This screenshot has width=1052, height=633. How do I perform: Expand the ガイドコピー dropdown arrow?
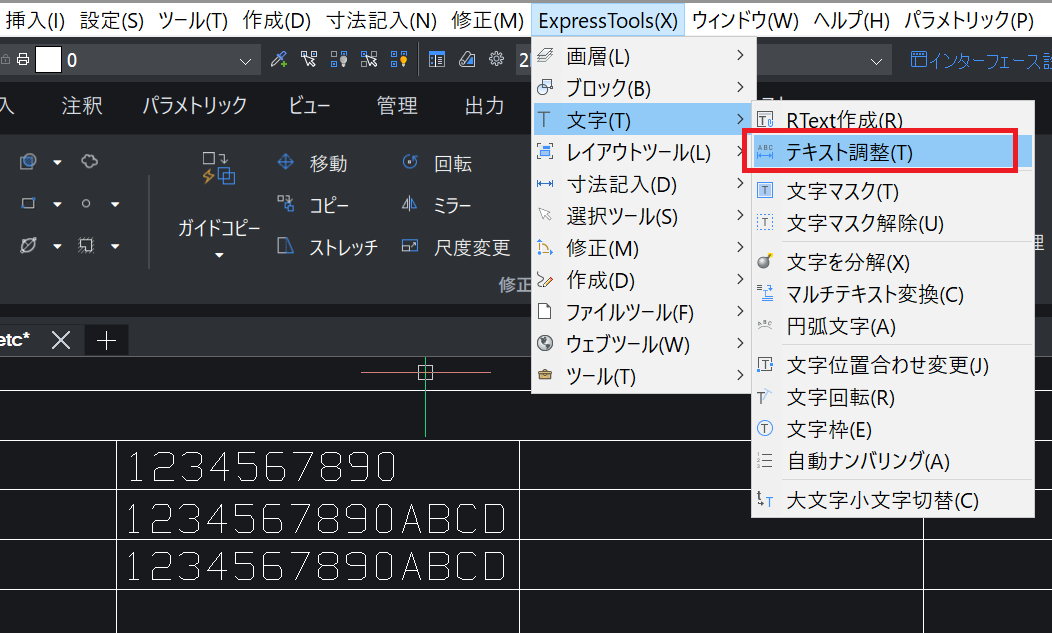tap(219, 255)
